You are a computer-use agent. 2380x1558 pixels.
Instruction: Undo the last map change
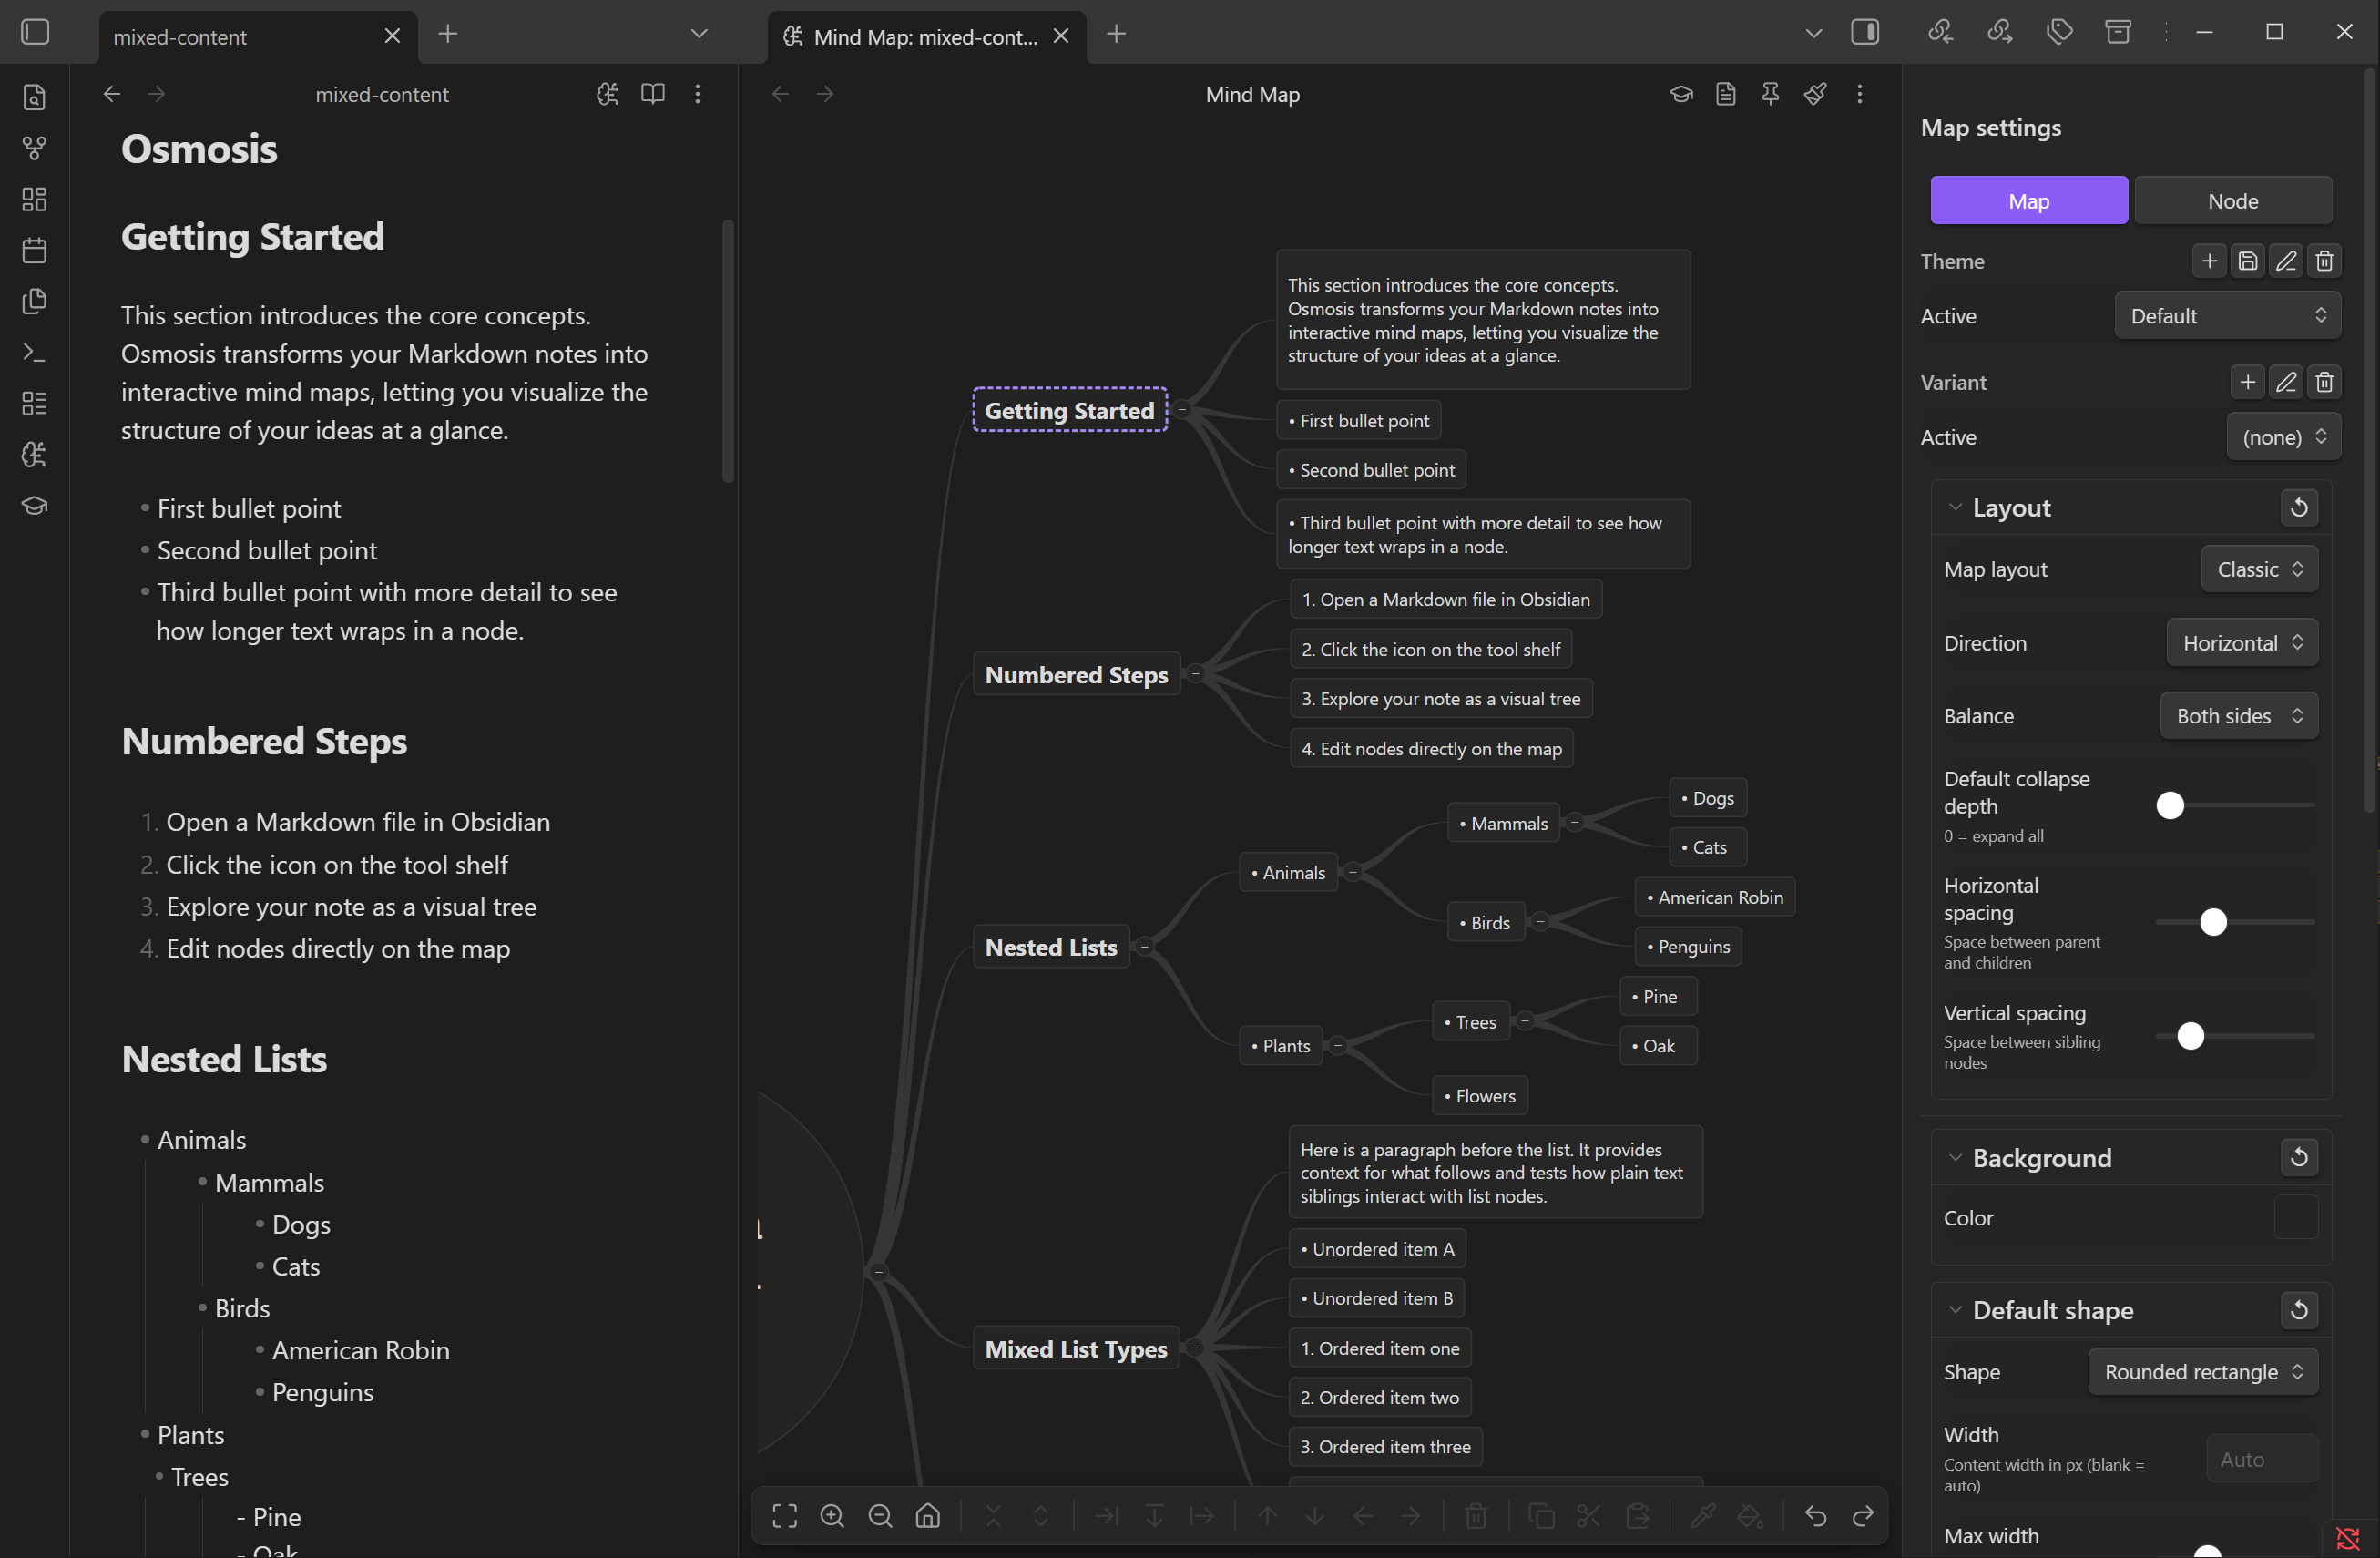point(1817,1515)
